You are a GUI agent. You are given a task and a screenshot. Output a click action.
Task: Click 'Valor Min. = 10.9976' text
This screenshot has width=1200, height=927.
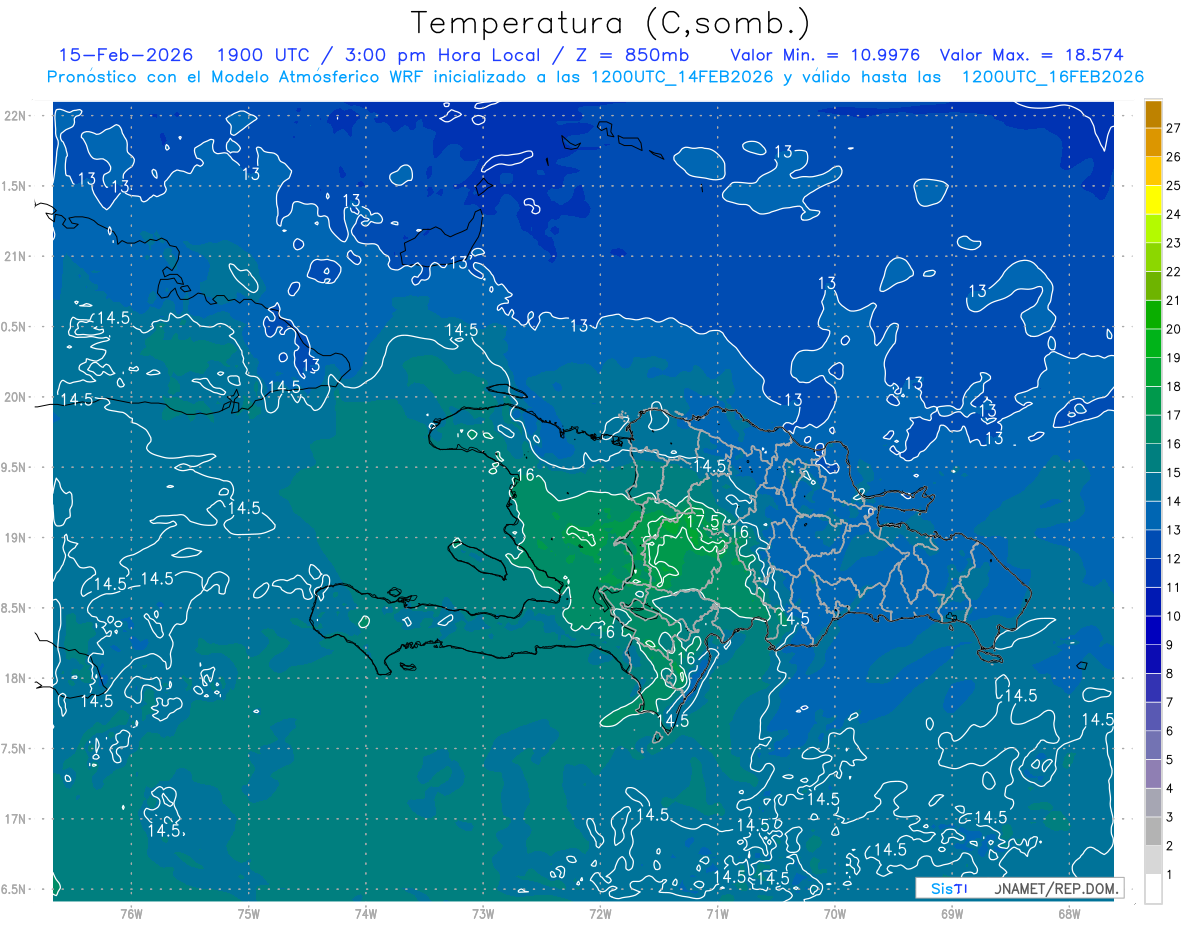tap(825, 55)
